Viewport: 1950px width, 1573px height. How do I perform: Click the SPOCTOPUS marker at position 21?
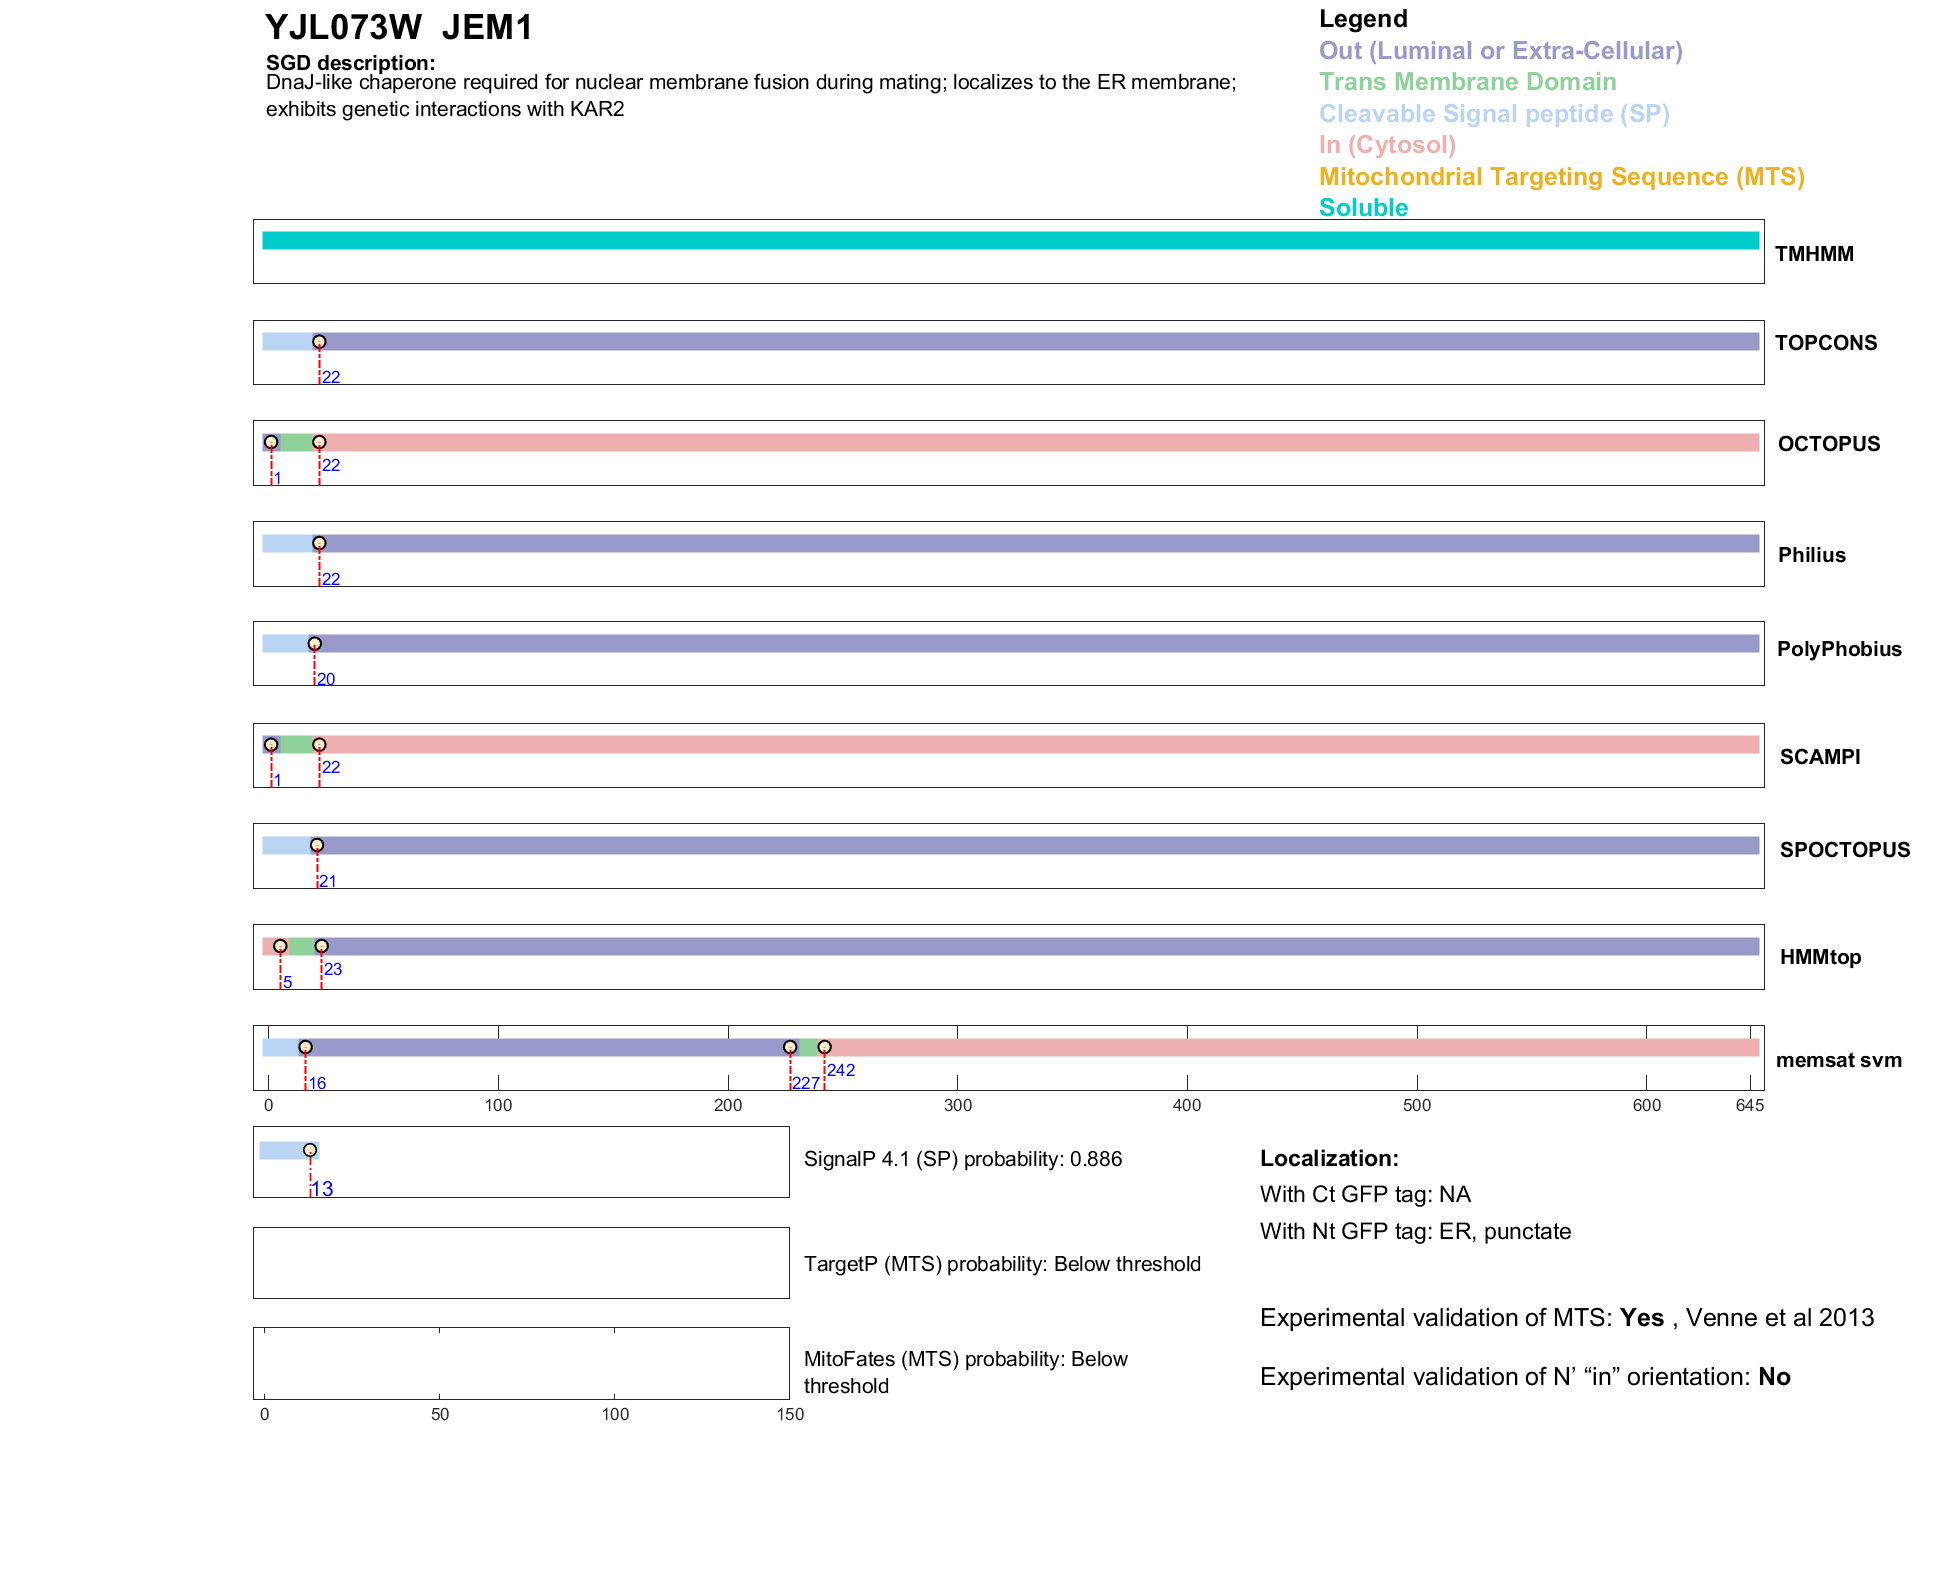(x=317, y=845)
